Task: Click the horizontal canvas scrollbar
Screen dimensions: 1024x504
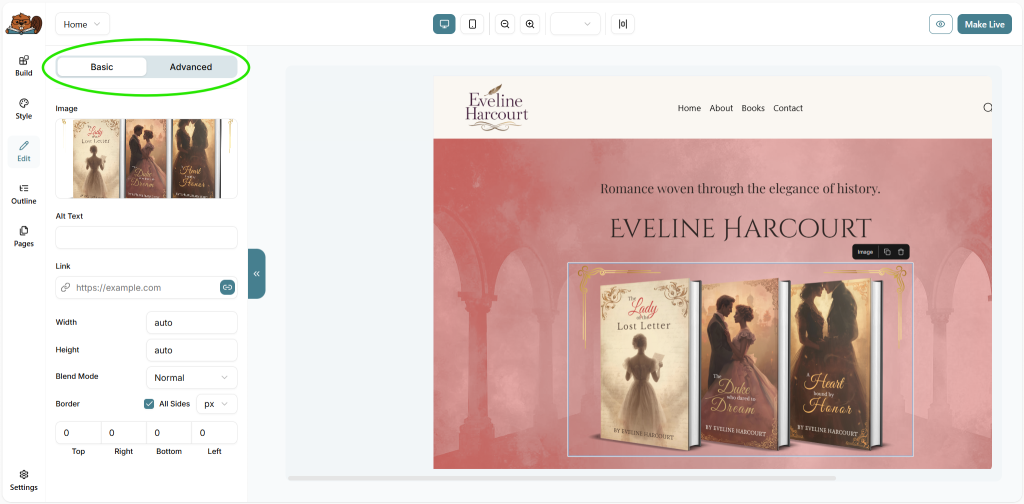Action: [x=562, y=478]
